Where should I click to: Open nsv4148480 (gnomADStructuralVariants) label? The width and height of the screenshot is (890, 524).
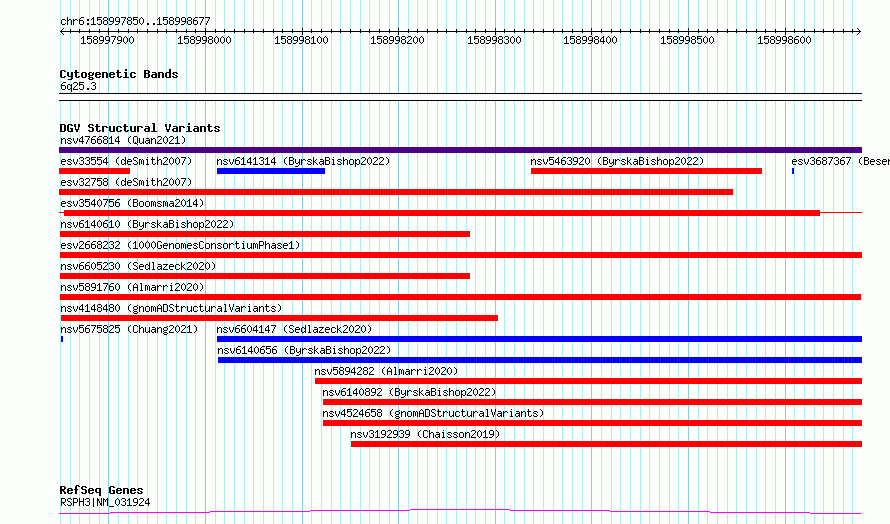pos(171,308)
